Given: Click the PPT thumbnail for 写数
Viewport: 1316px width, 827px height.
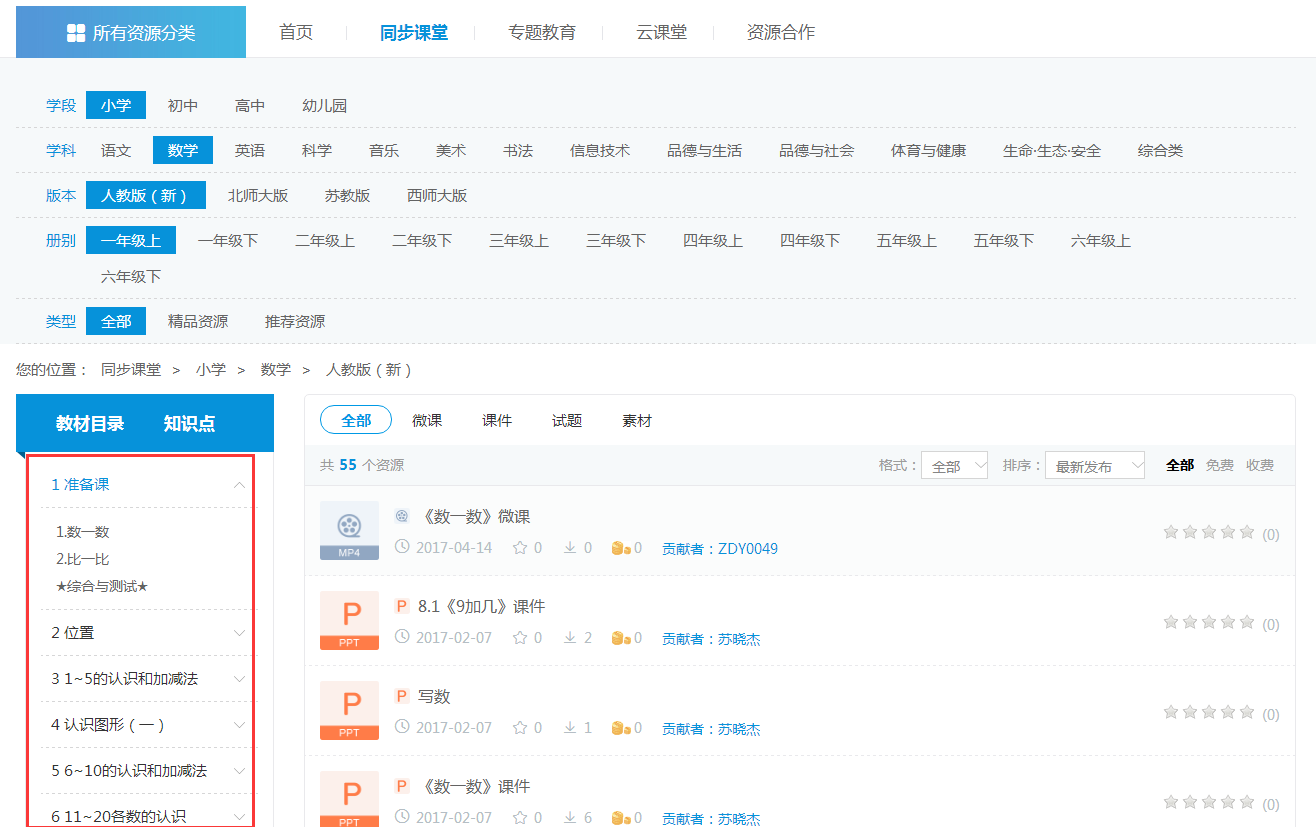Looking at the screenshot, I should [x=349, y=710].
